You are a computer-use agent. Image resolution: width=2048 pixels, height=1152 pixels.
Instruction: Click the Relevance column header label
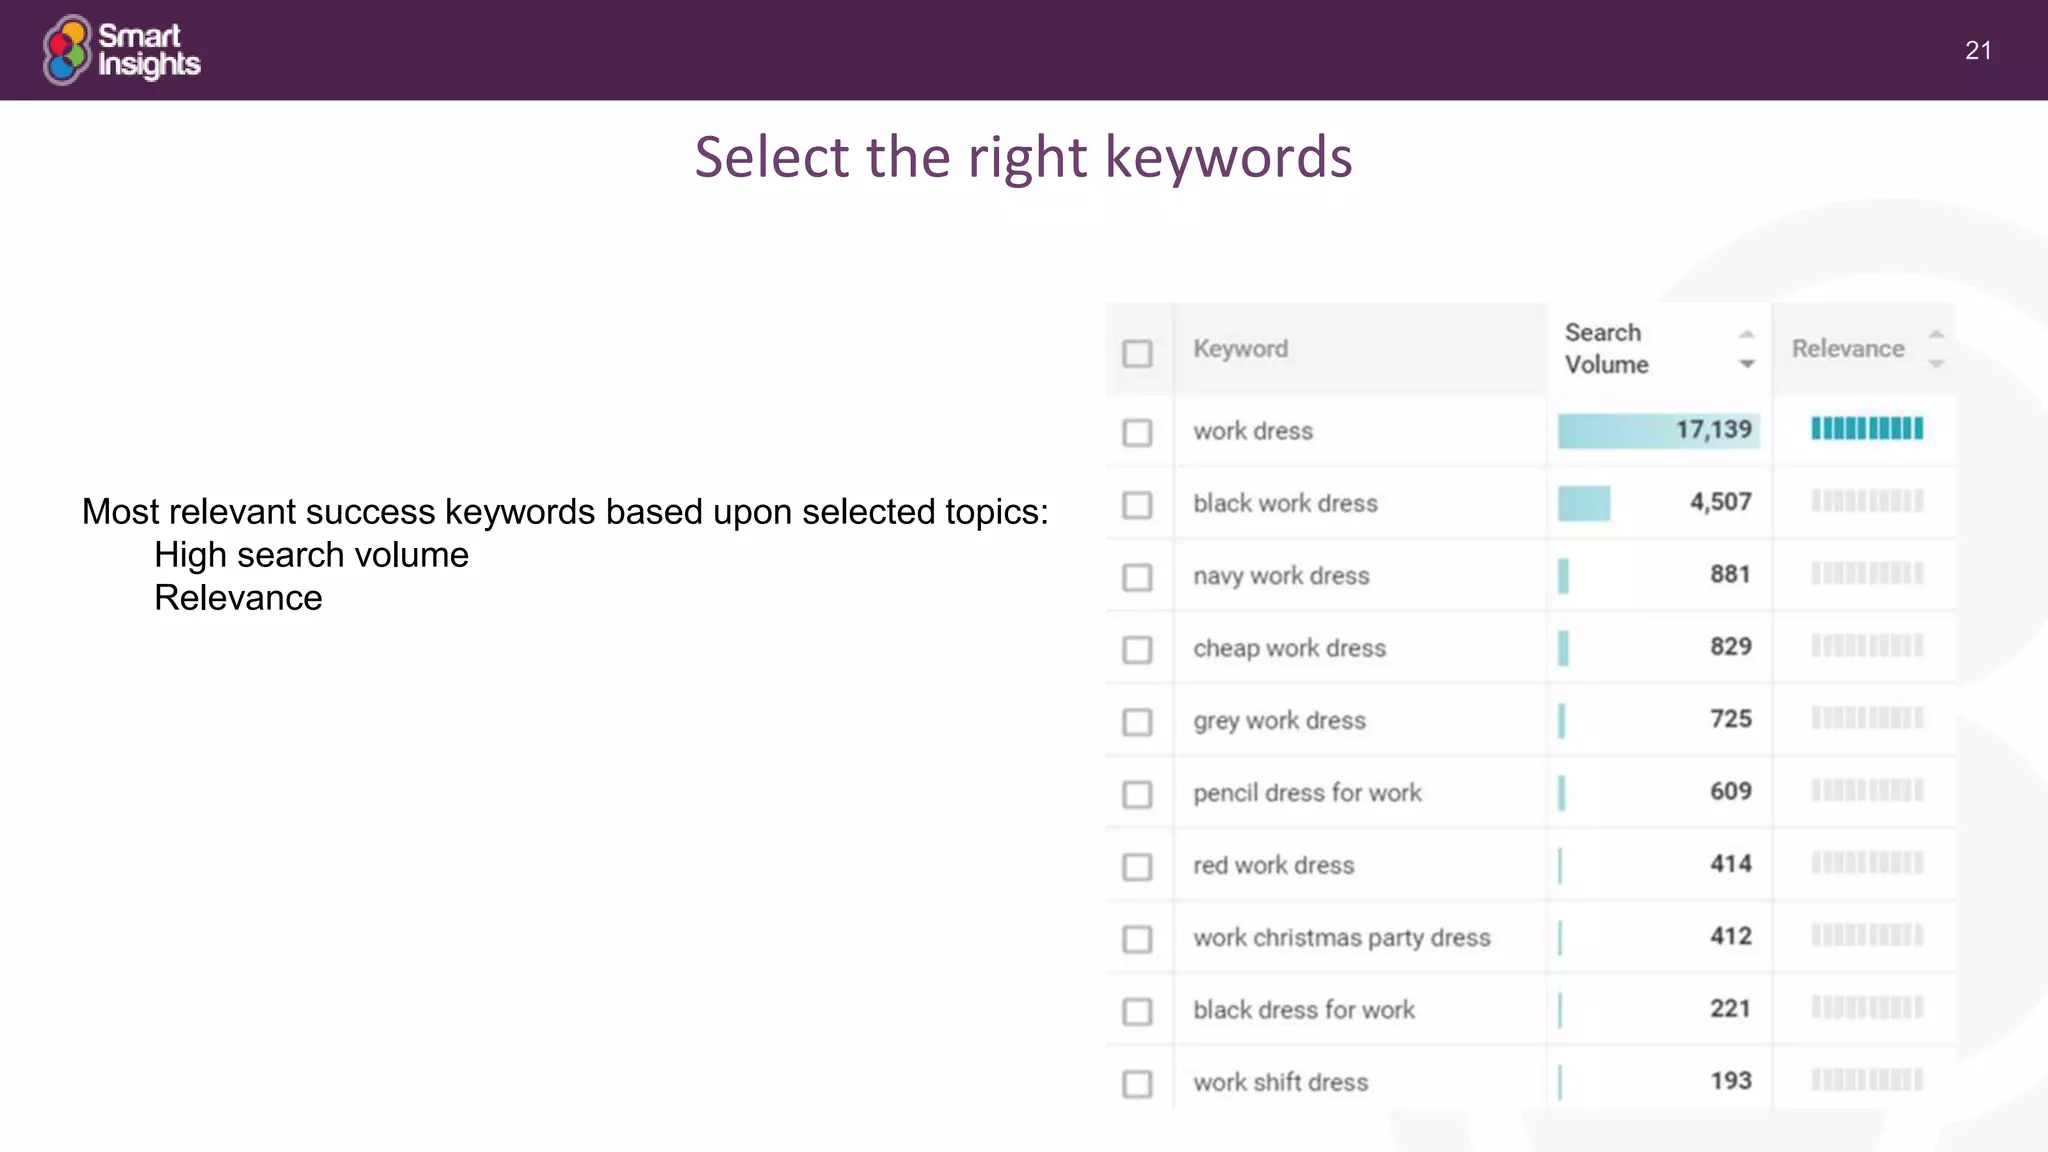tap(1848, 349)
